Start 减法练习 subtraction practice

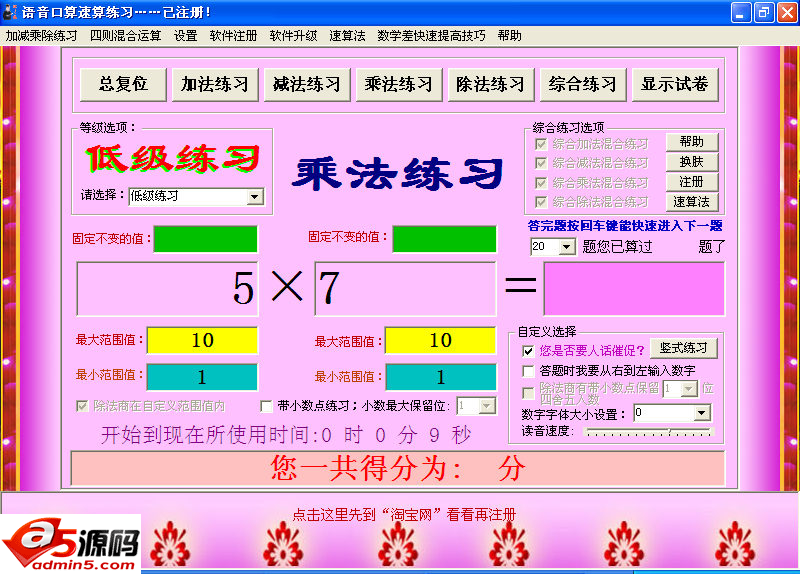click(x=307, y=84)
